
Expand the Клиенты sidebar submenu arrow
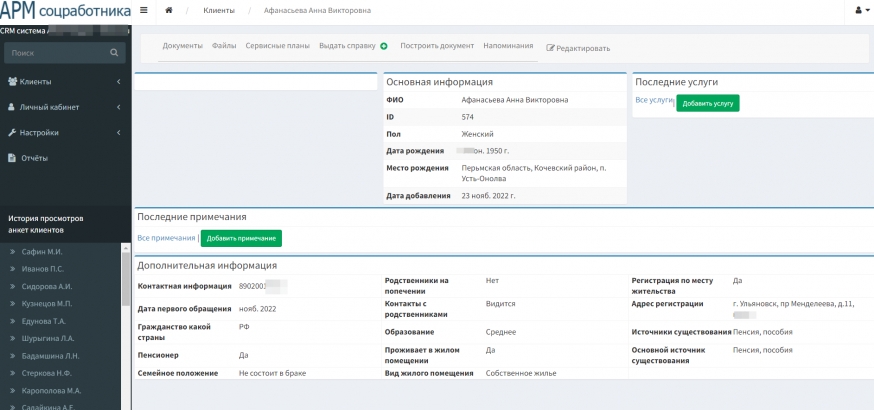119,82
